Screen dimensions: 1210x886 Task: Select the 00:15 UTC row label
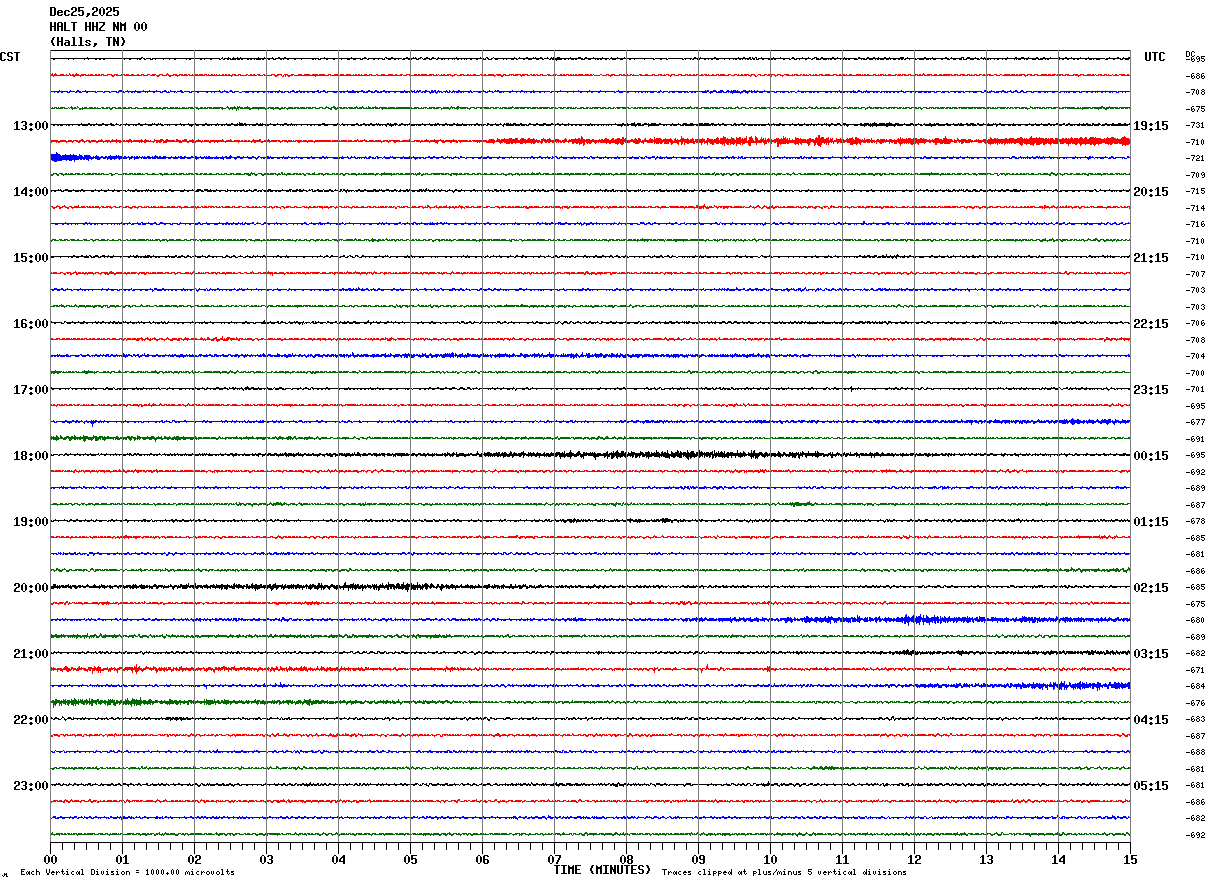1151,456
